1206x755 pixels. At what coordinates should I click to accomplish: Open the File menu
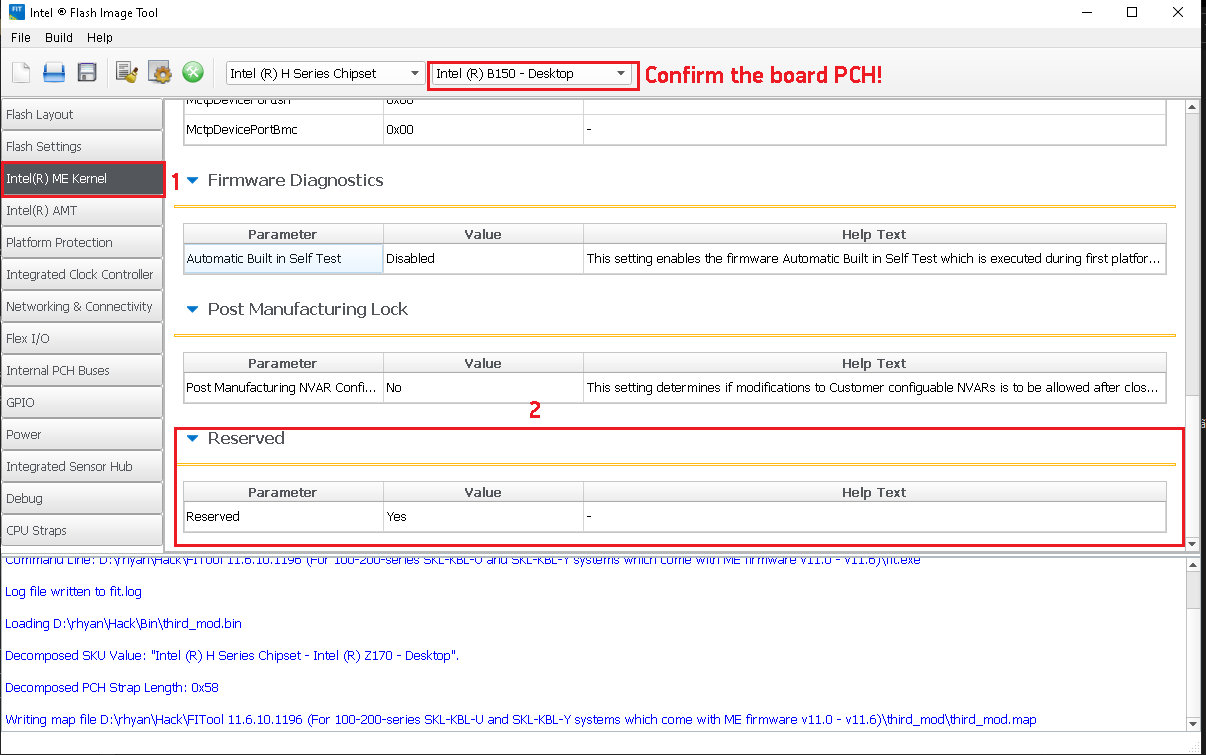pos(21,38)
